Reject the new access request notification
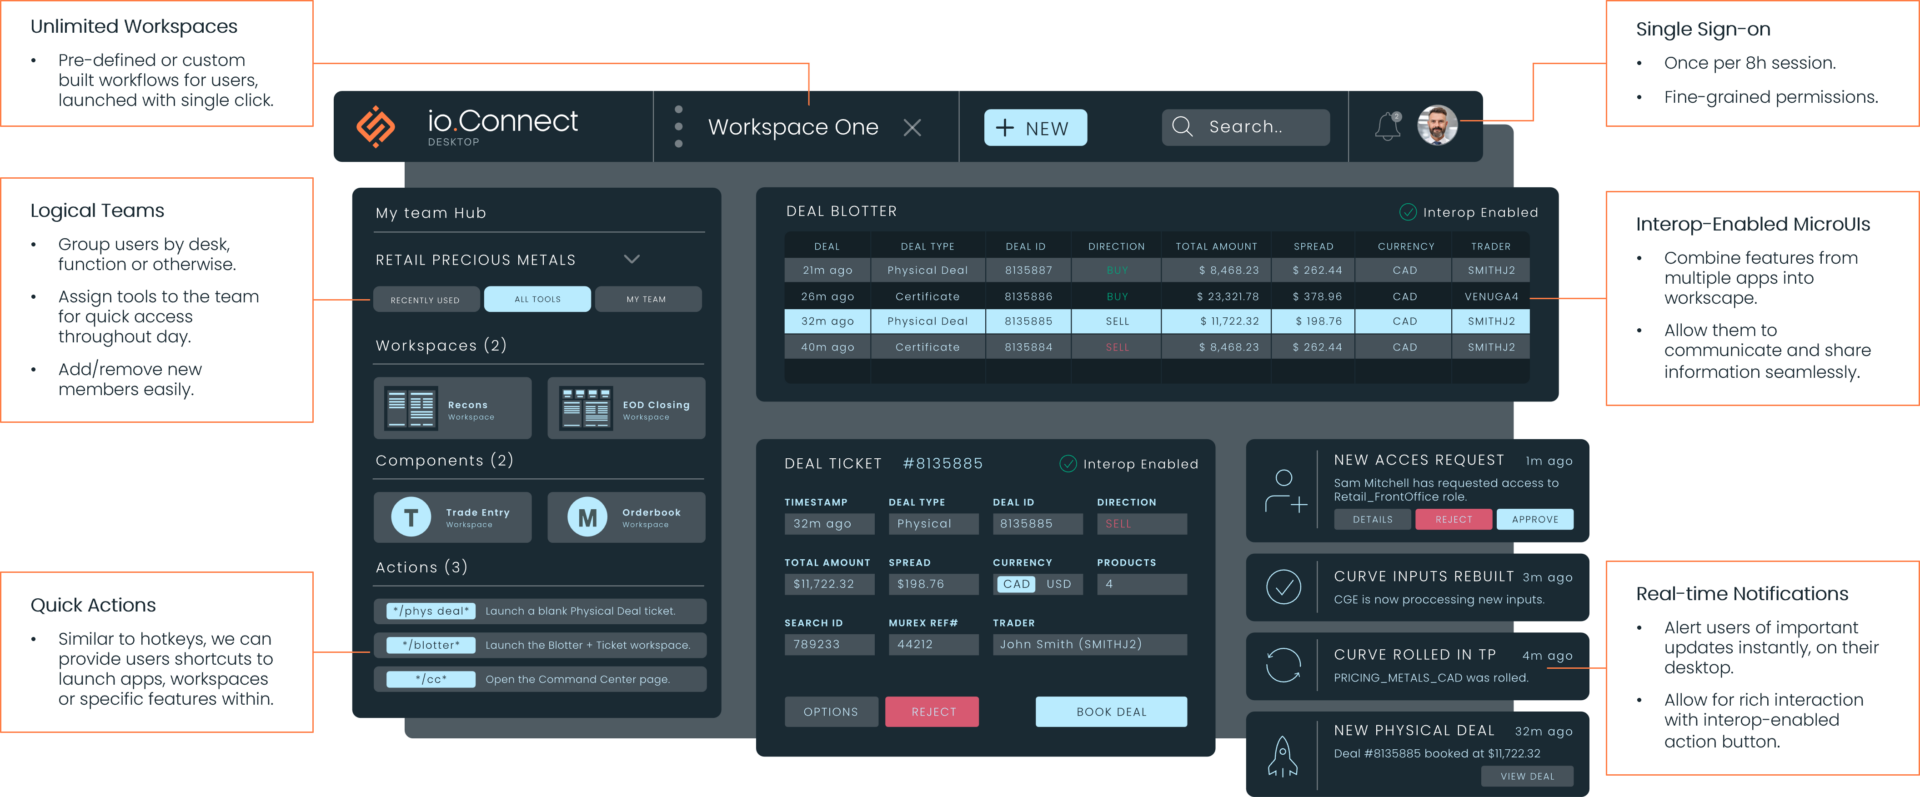 (1454, 519)
